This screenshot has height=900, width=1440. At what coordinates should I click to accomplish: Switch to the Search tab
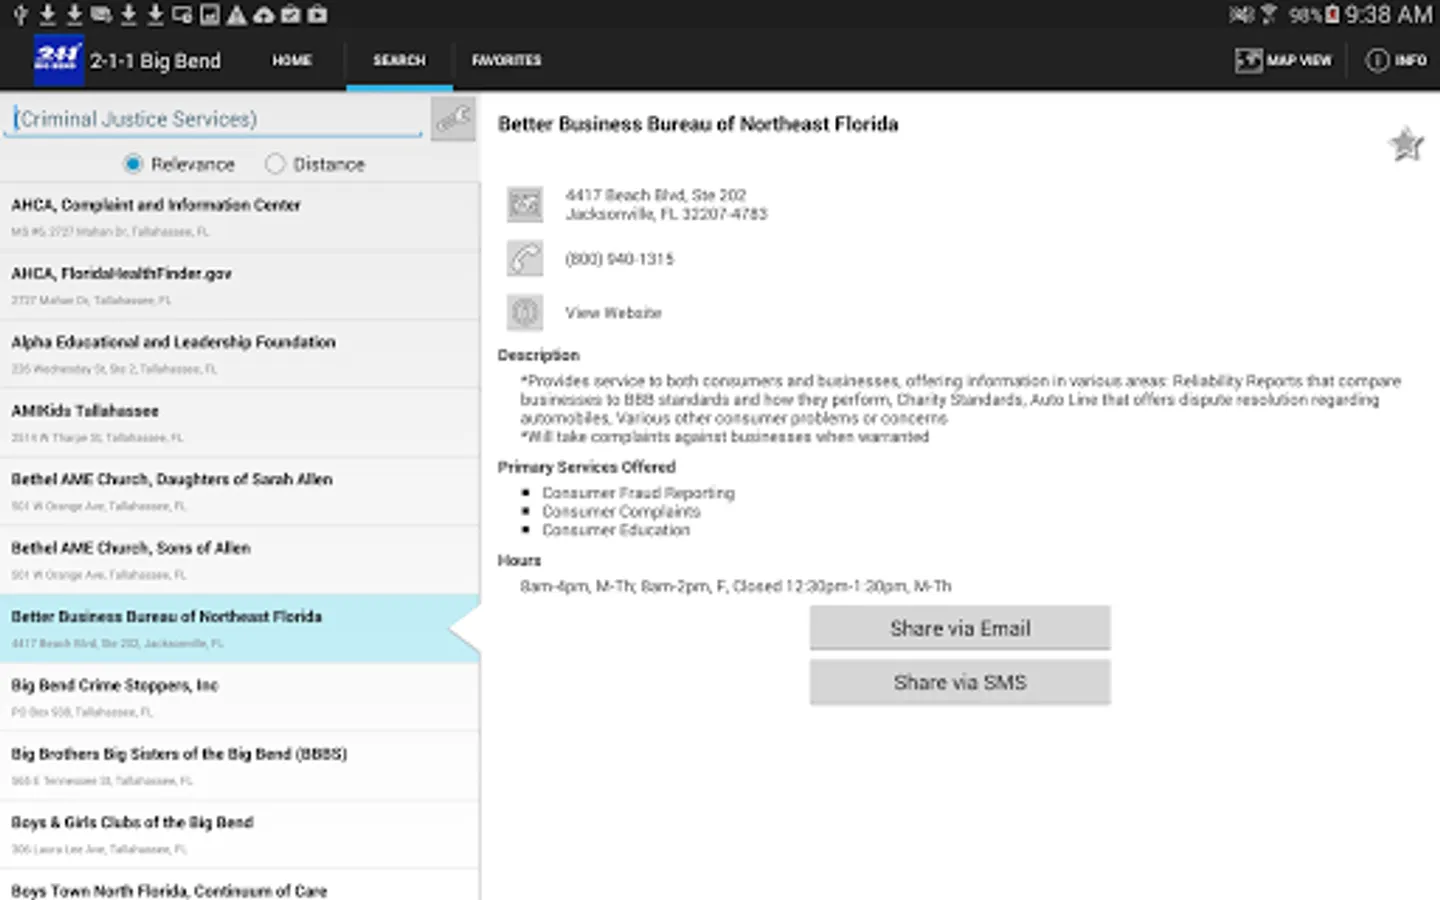[x=399, y=61]
